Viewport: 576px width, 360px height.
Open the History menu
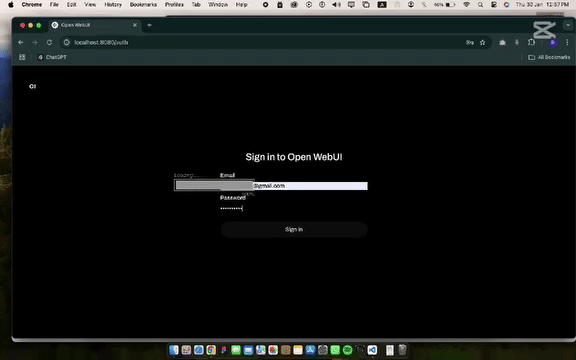pos(113,5)
